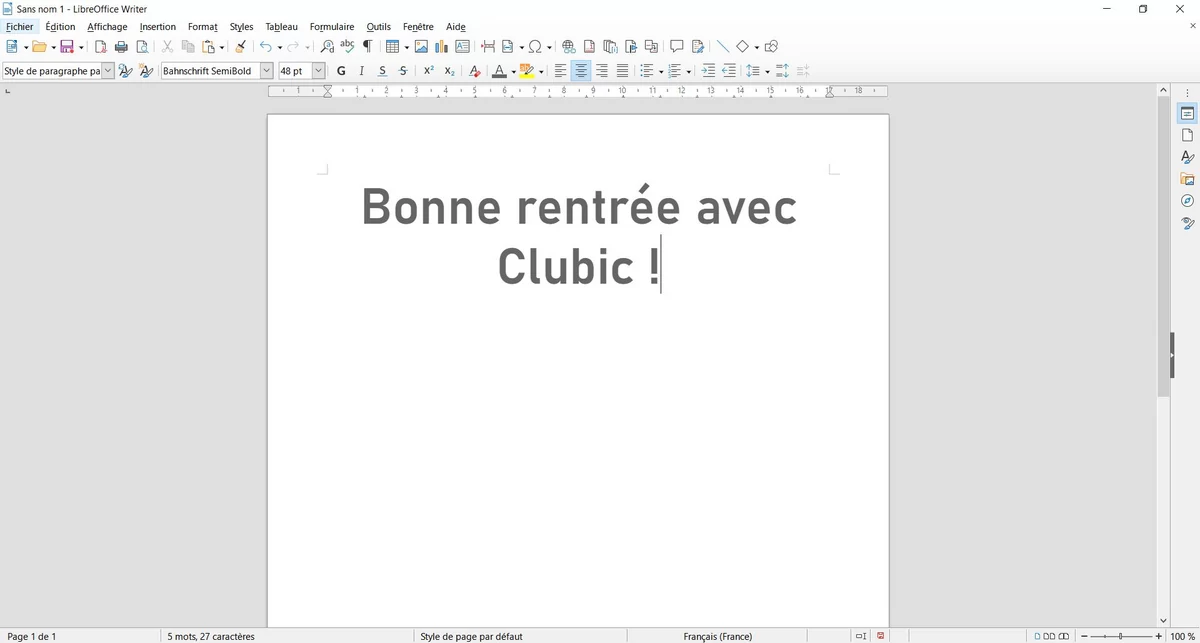Toggle Italic formatting
1200x643 pixels.
[361, 71]
